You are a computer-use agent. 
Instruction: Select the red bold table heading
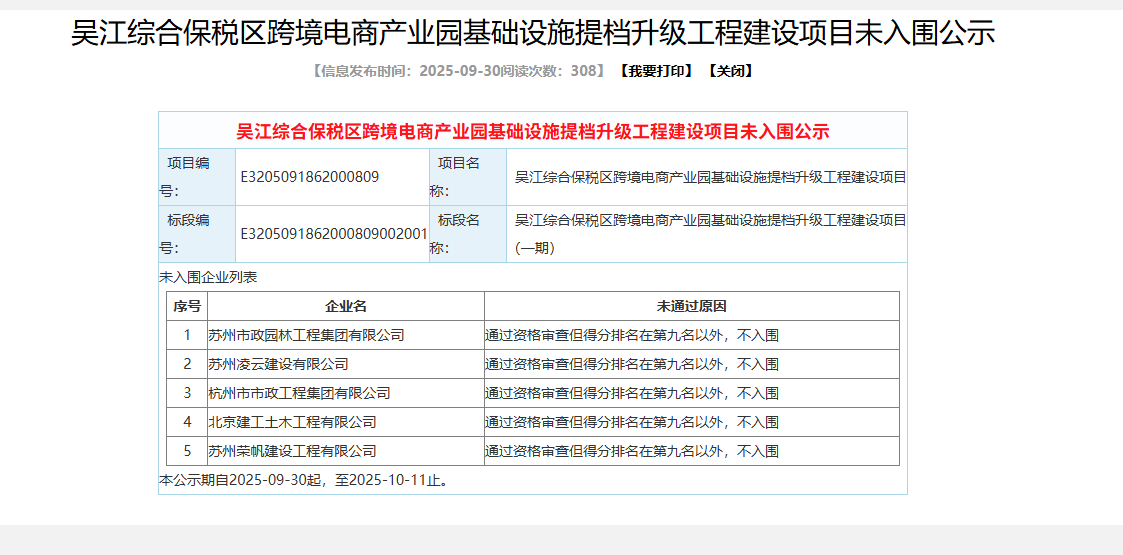click(532, 131)
